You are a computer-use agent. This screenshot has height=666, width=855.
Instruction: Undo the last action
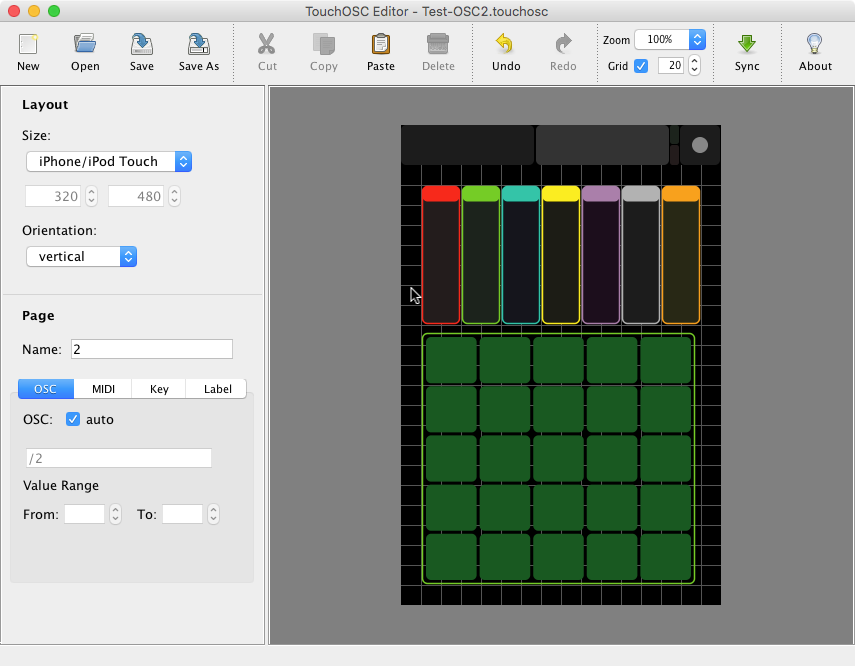[506, 45]
